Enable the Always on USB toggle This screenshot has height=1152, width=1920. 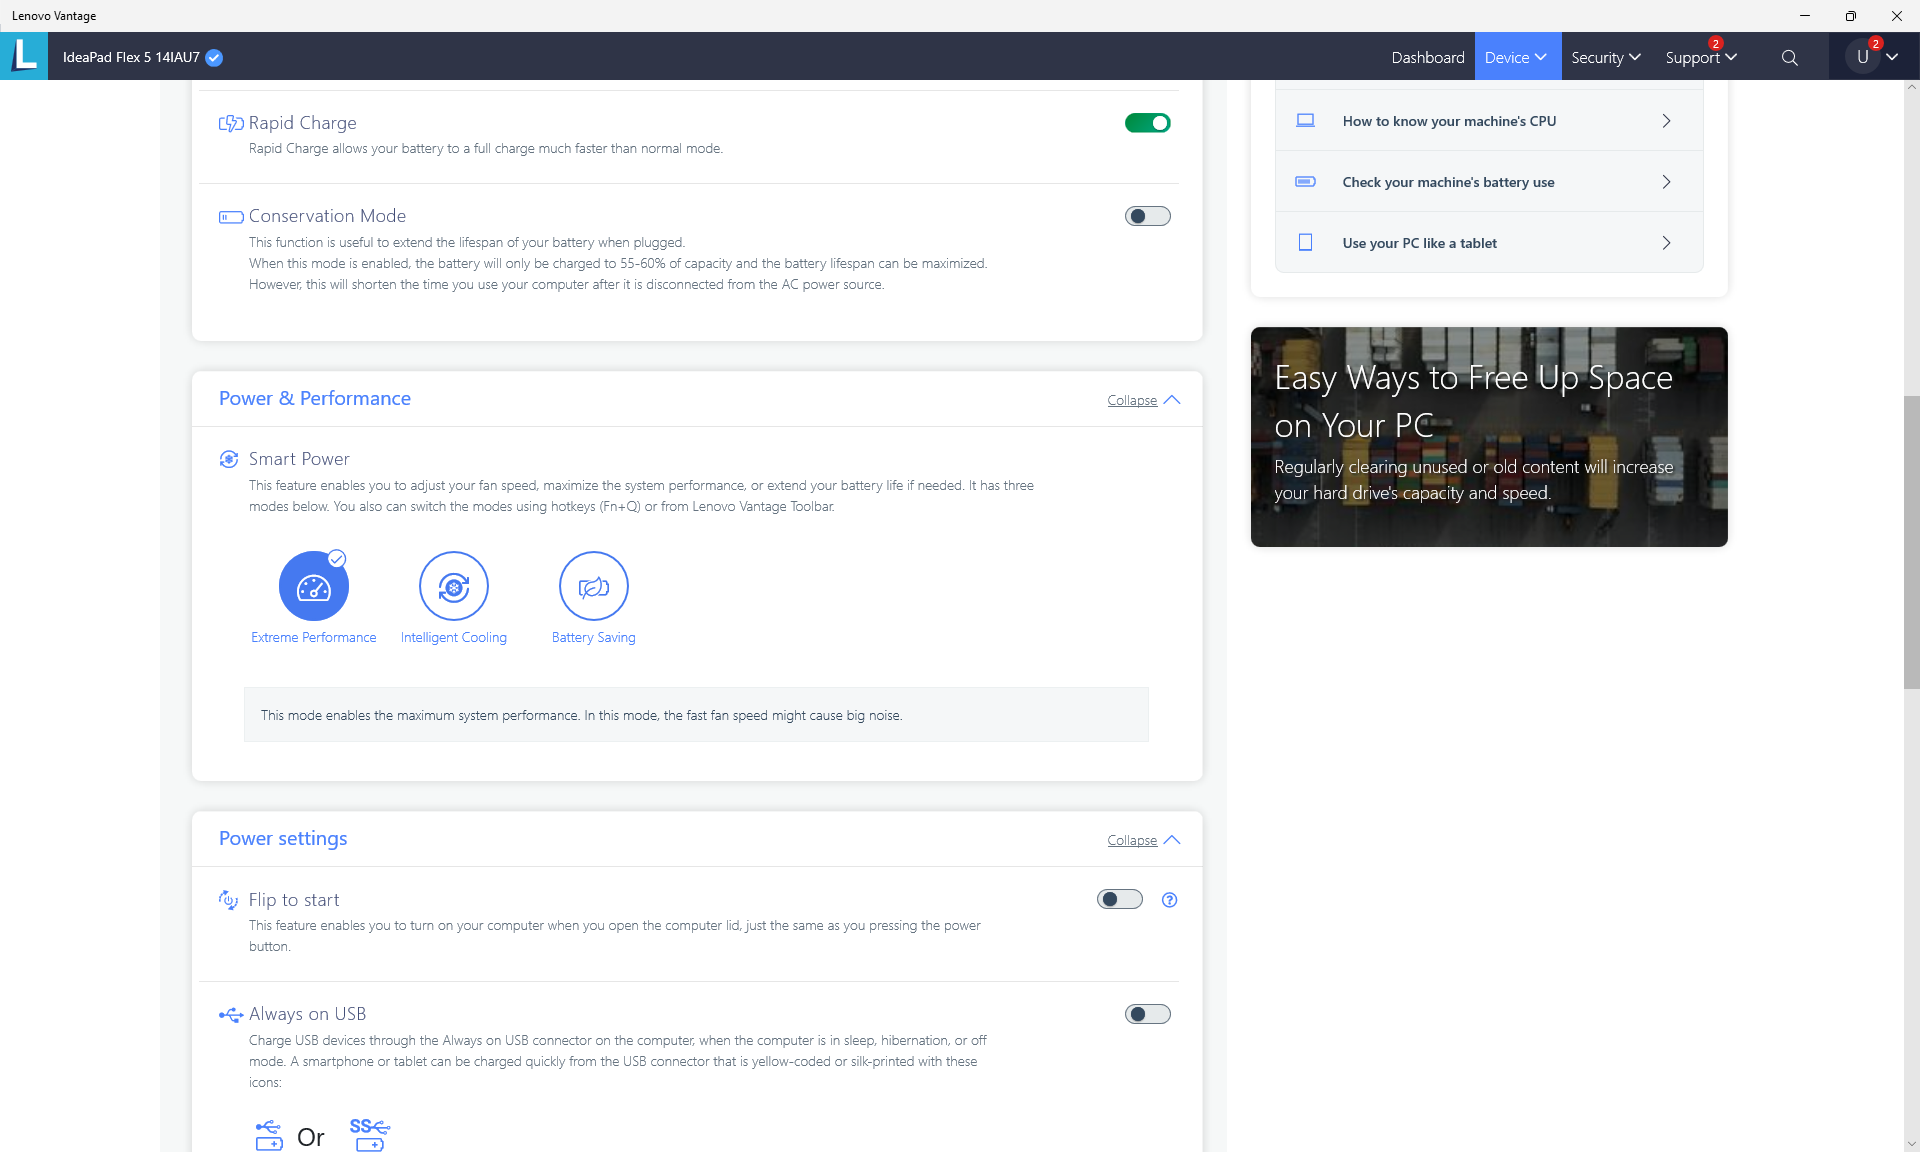coord(1147,1014)
